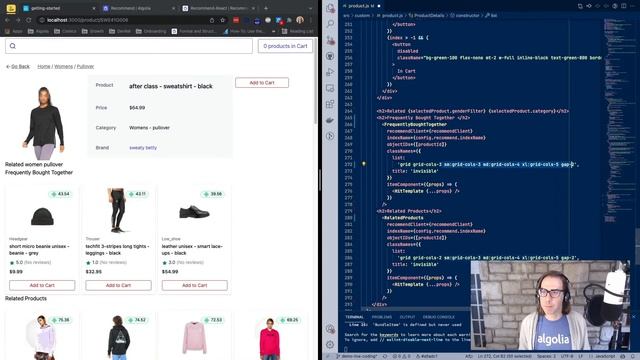
Task: Open Run and Debug icon in VS Code
Action: [x=331, y=72]
